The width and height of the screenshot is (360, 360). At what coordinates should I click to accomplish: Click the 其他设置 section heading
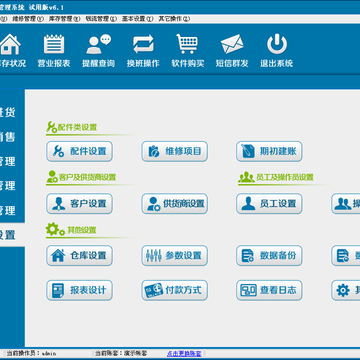click(82, 230)
